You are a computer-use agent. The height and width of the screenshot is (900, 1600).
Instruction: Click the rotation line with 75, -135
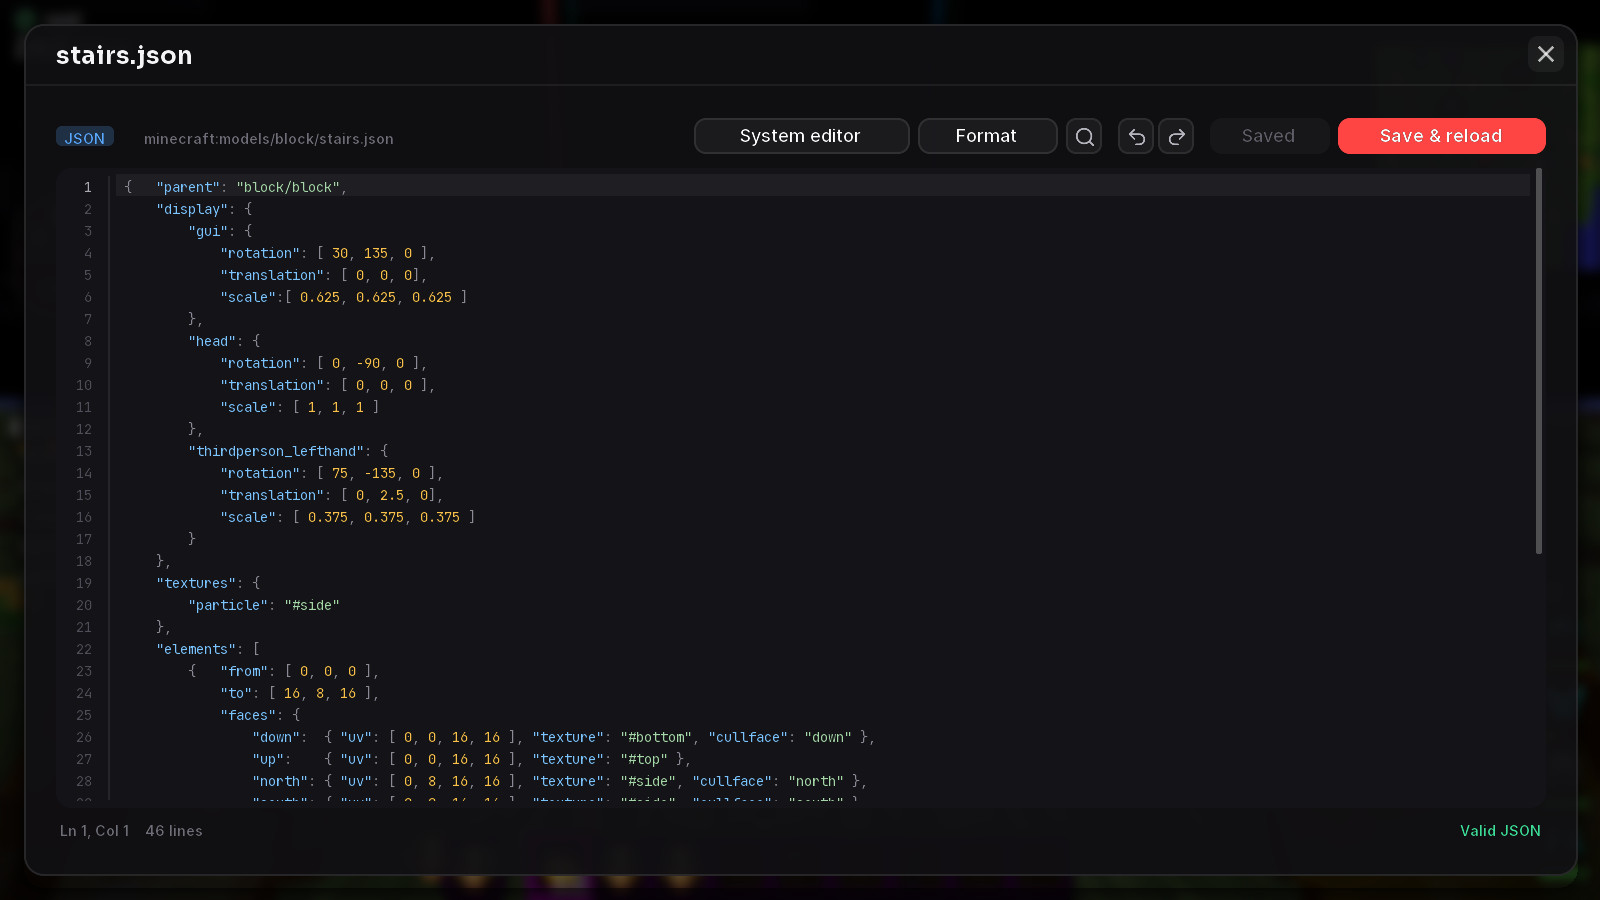click(332, 473)
